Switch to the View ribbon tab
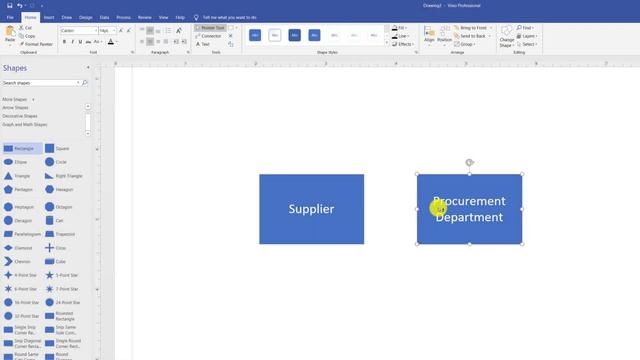 [x=163, y=18]
